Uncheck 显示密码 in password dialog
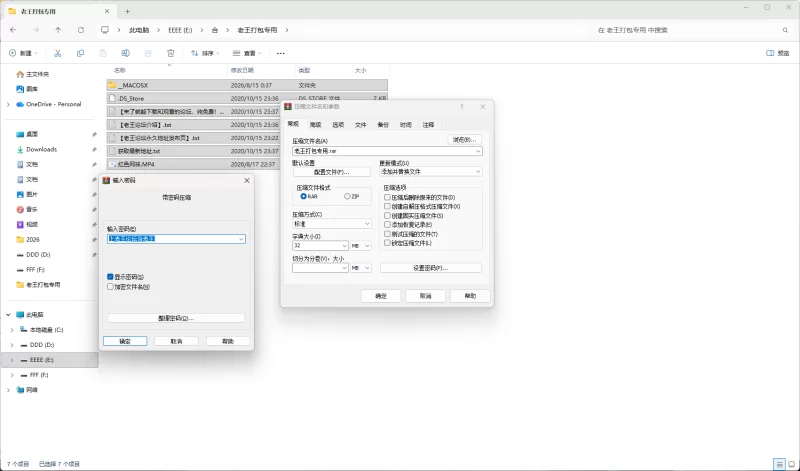This screenshot has width=800, height=471. (x=110, y=277)
